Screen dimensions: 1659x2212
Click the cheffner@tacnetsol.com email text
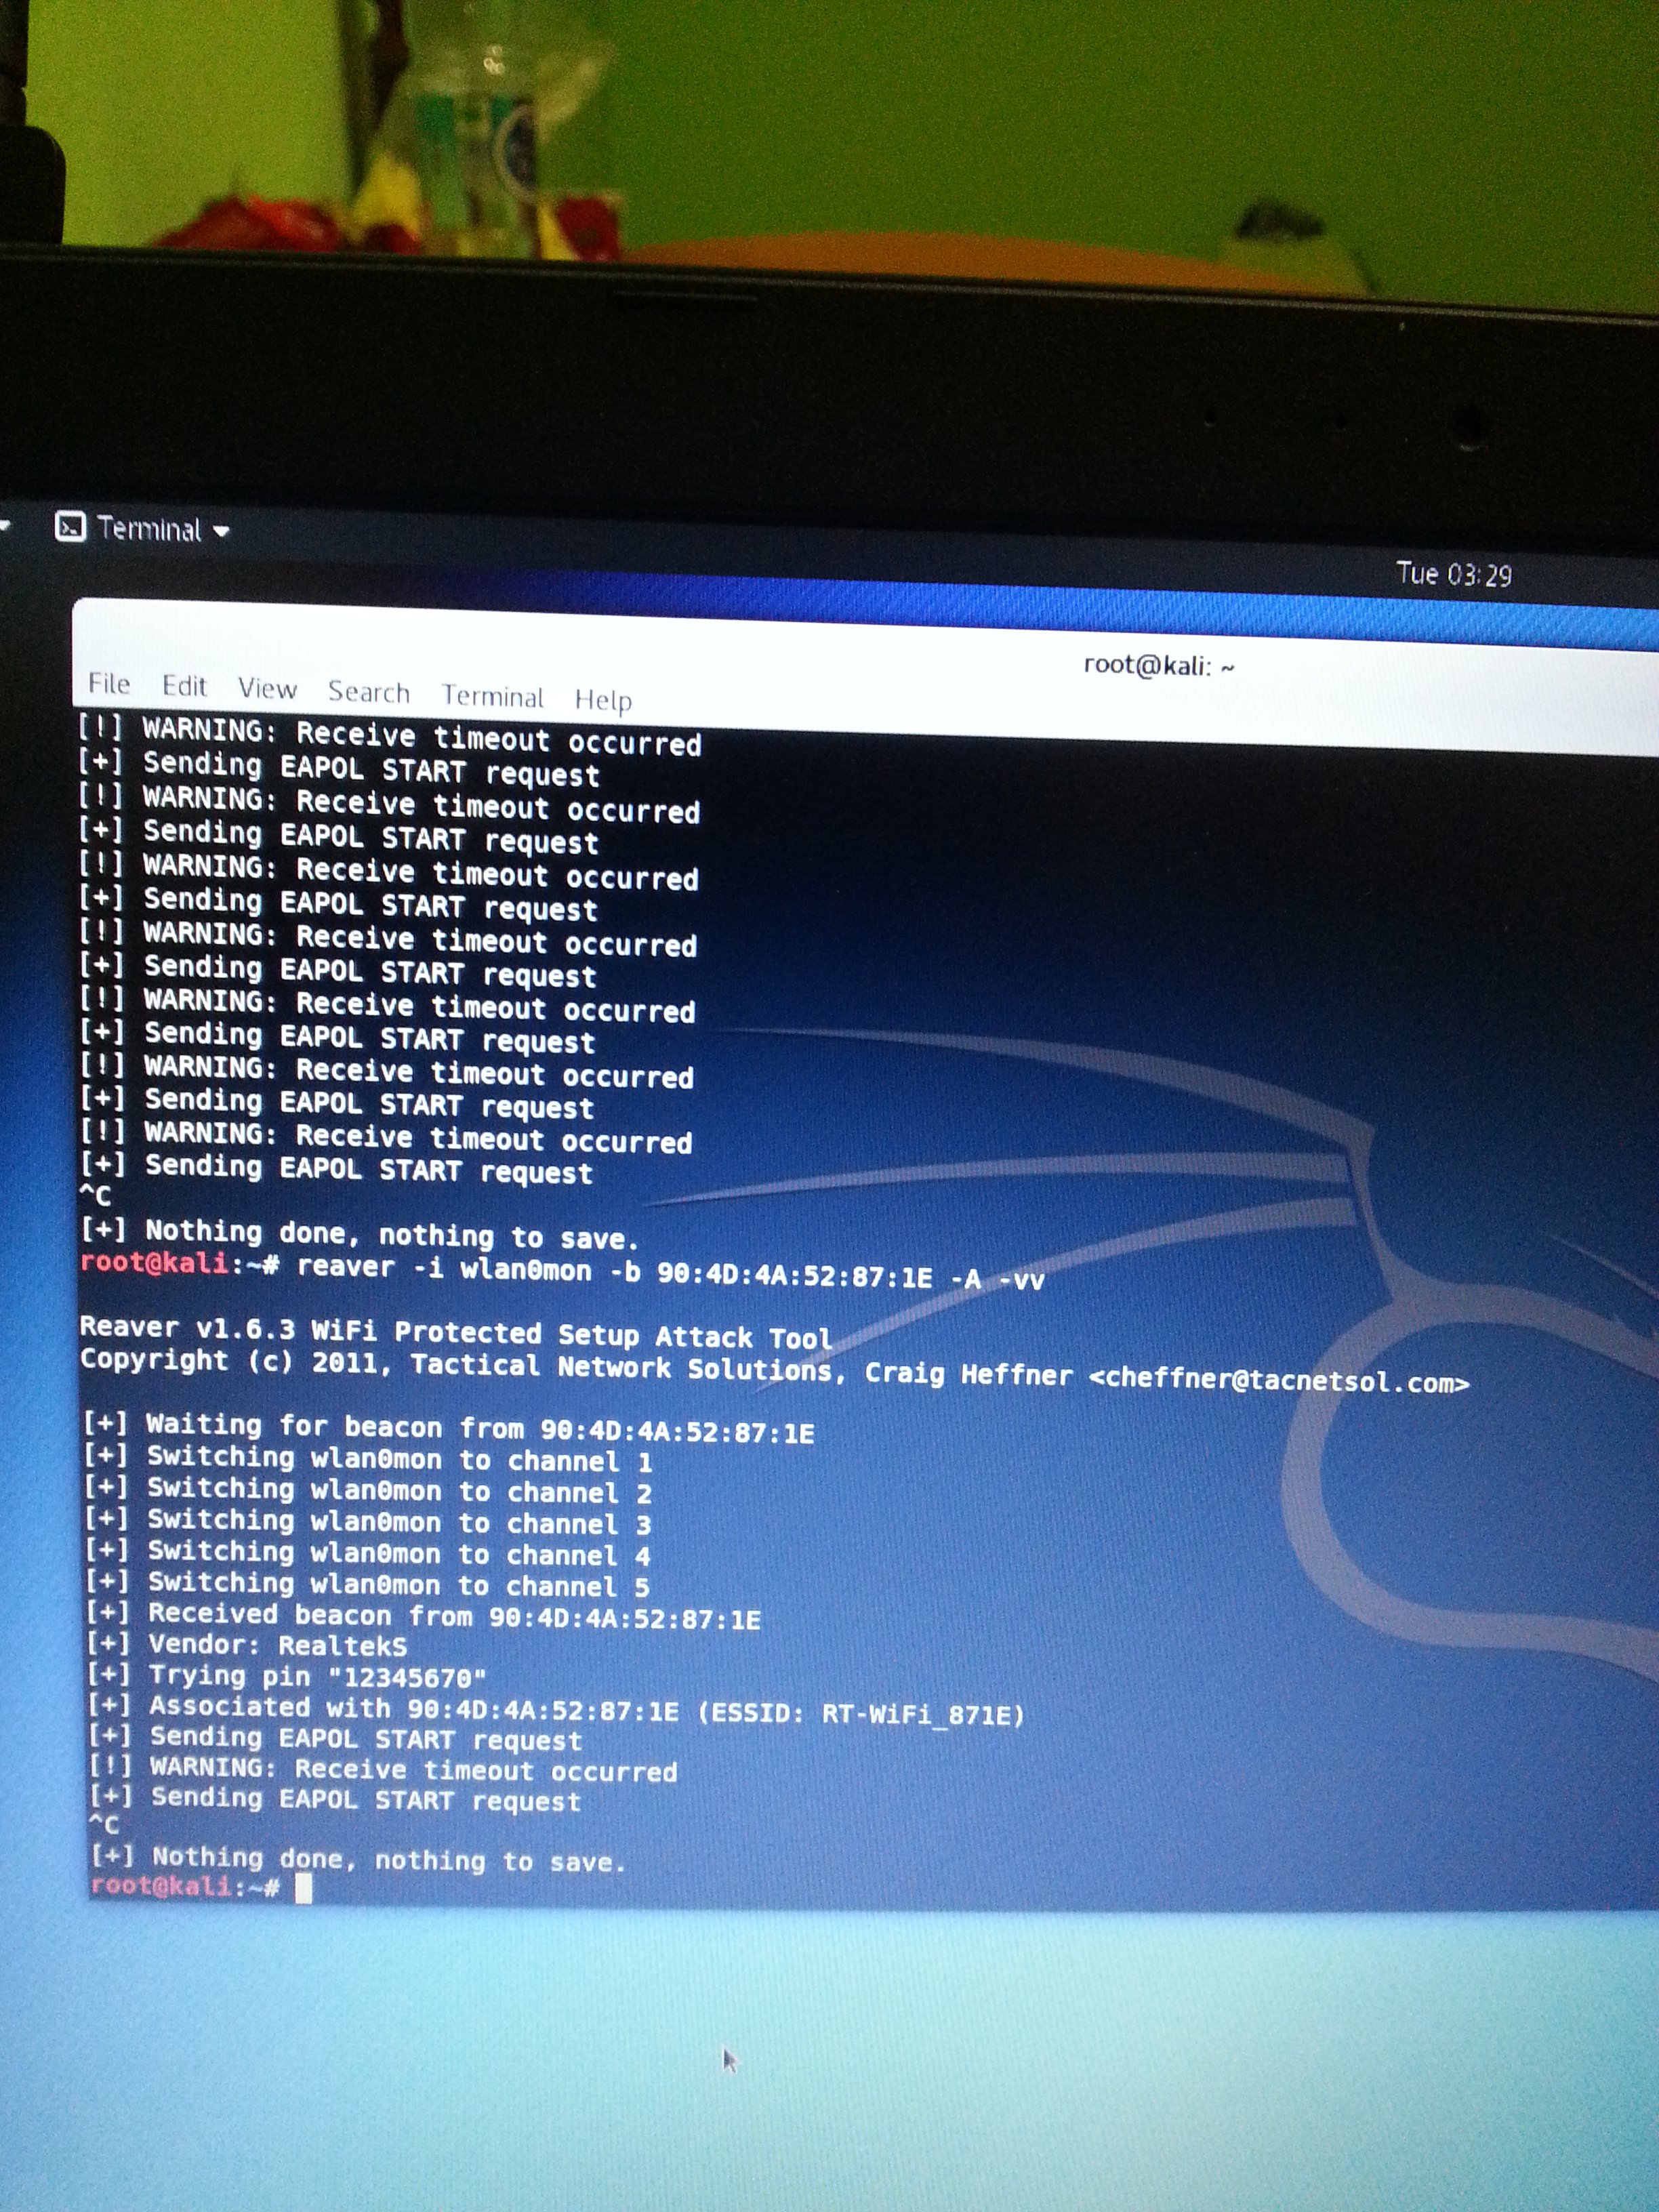(x=1279, y=1381)
